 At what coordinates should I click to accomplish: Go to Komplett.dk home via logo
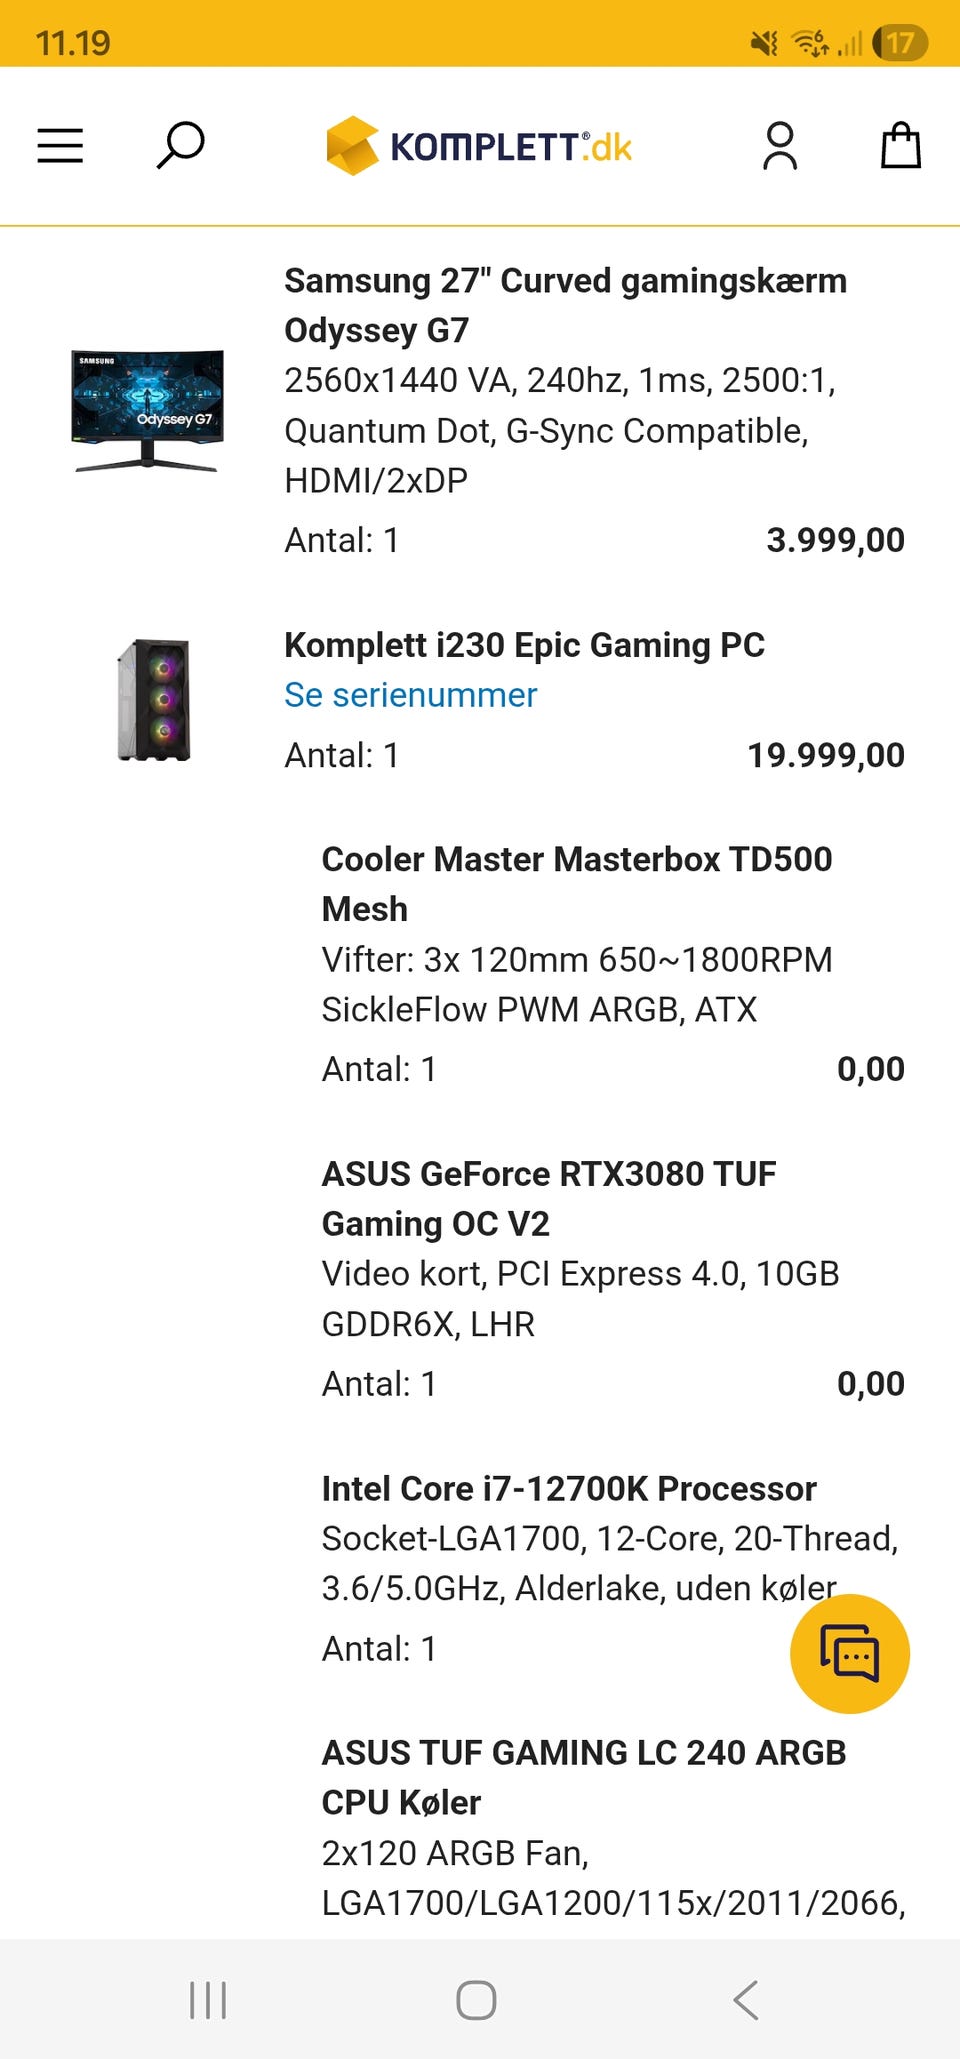pyautogui.click(x=479, y=147)
